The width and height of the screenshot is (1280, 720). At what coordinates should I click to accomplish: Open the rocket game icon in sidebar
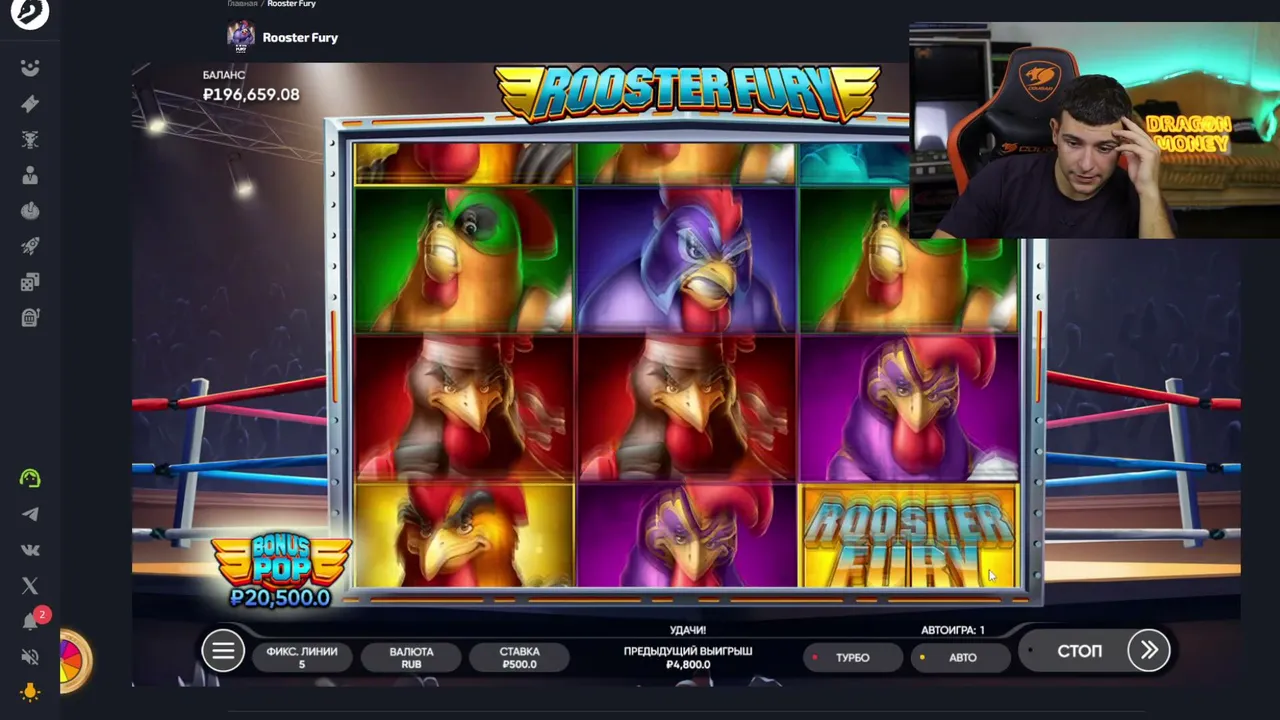(30, 246)
